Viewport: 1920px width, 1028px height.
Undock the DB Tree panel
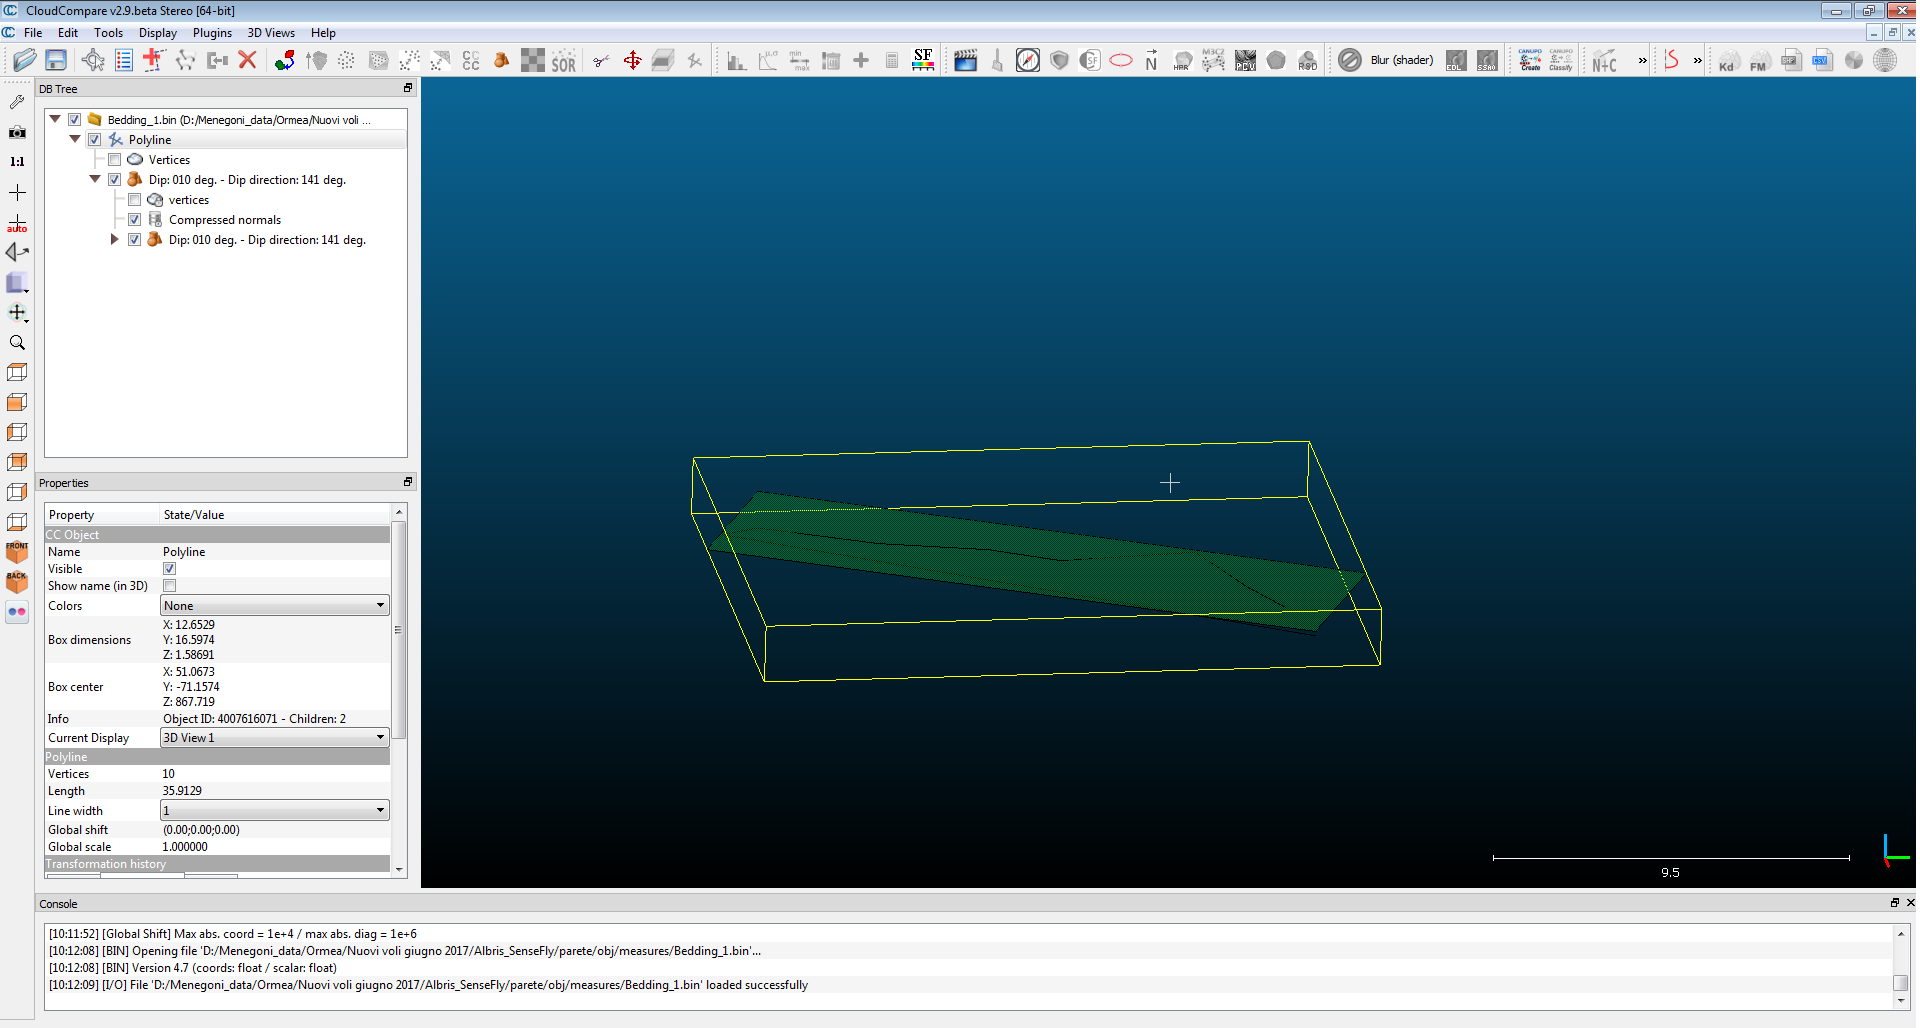pyautogui.click(x=407, y=88)
